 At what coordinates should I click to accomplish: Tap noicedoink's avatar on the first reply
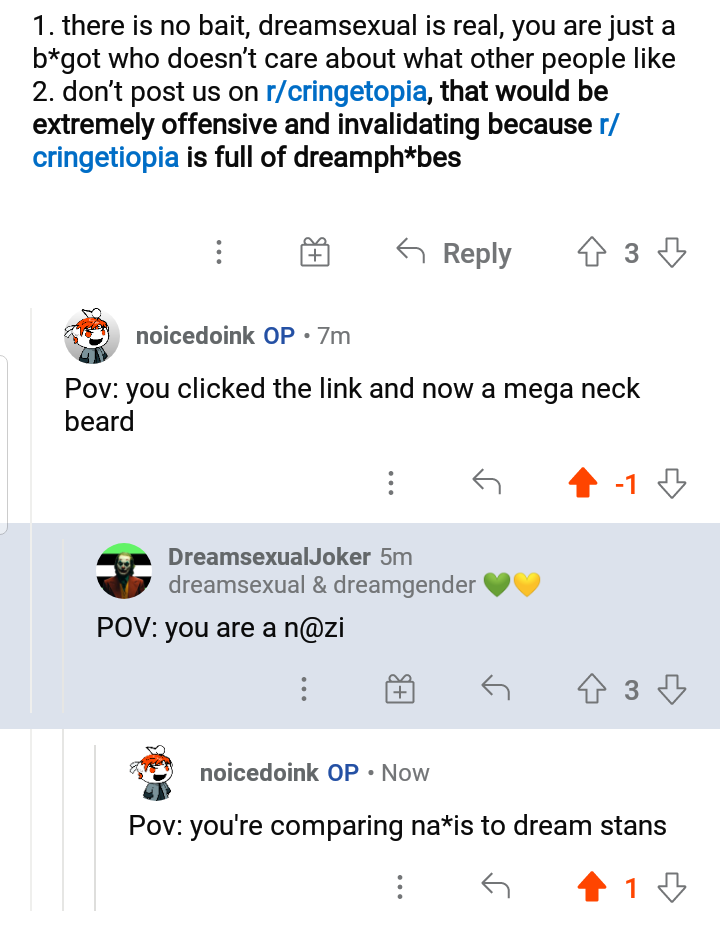click(90, 337)
